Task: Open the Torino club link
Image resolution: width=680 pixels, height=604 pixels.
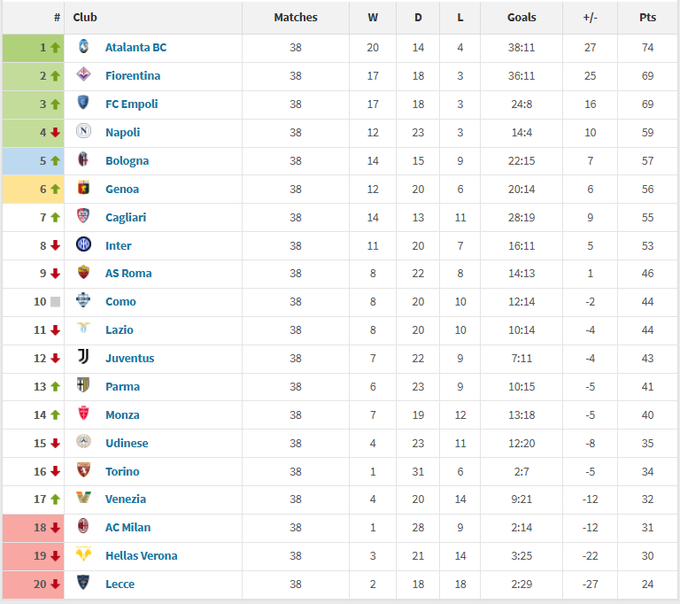Action: click(122, 471)
